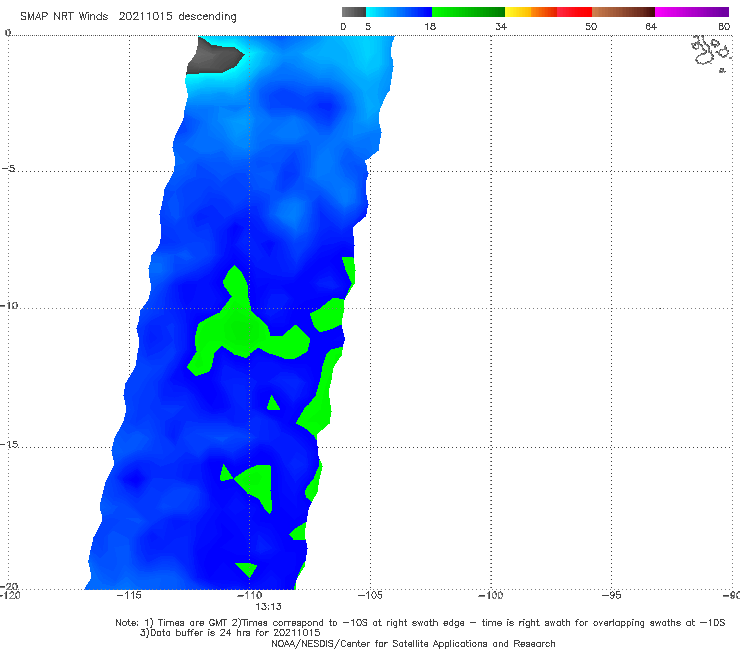Click the red segment of the color bar
740x650 pixels.
(574, 12)
